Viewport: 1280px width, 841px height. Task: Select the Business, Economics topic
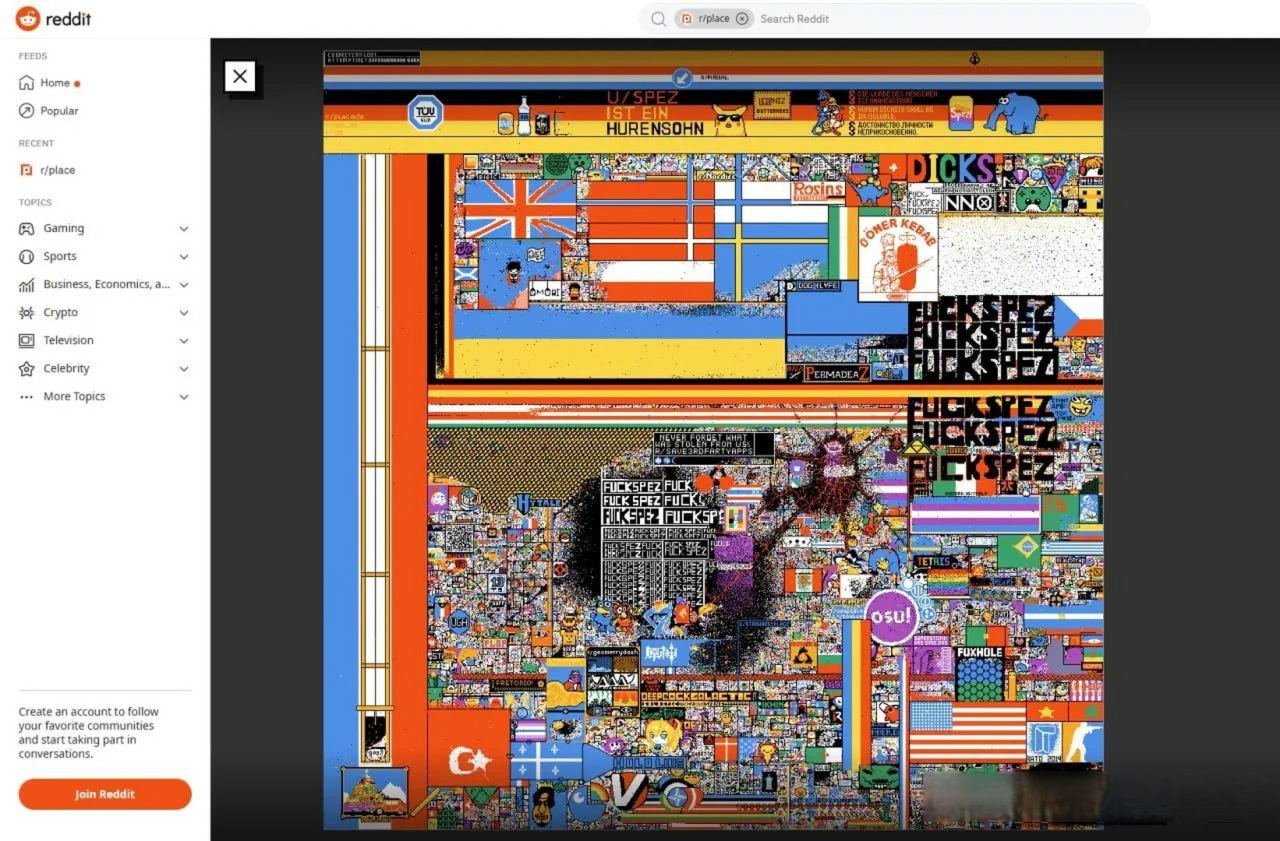[107, 285]
